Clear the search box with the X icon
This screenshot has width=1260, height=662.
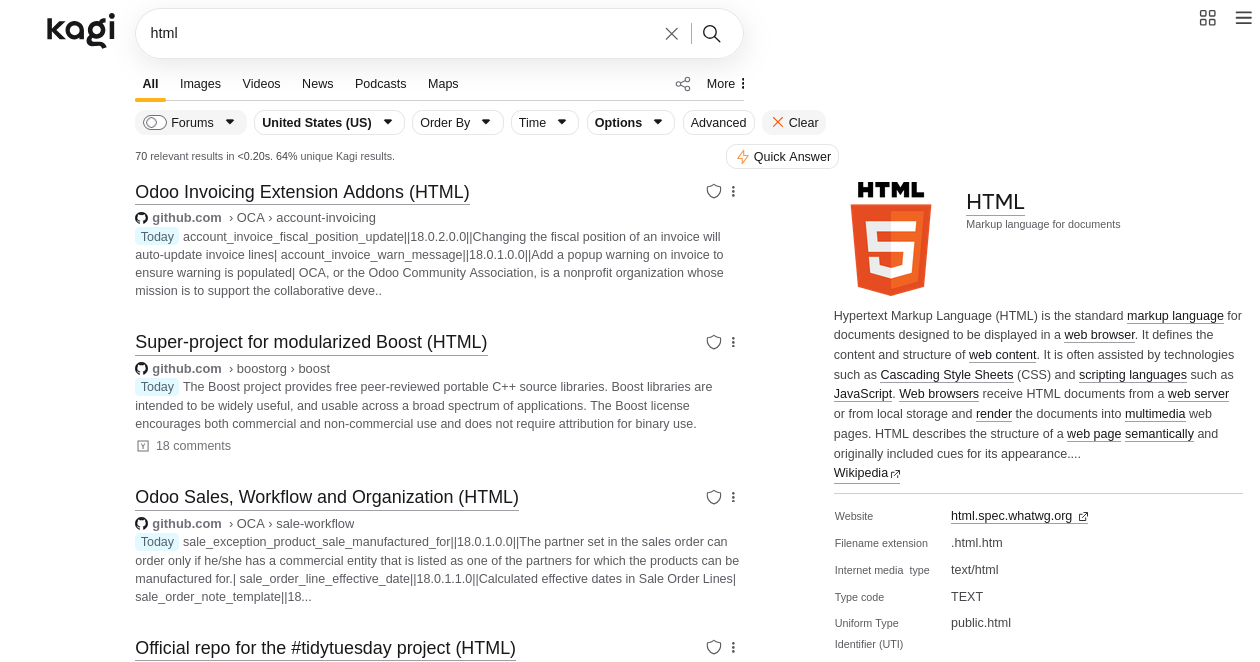[x=671, y=34]
